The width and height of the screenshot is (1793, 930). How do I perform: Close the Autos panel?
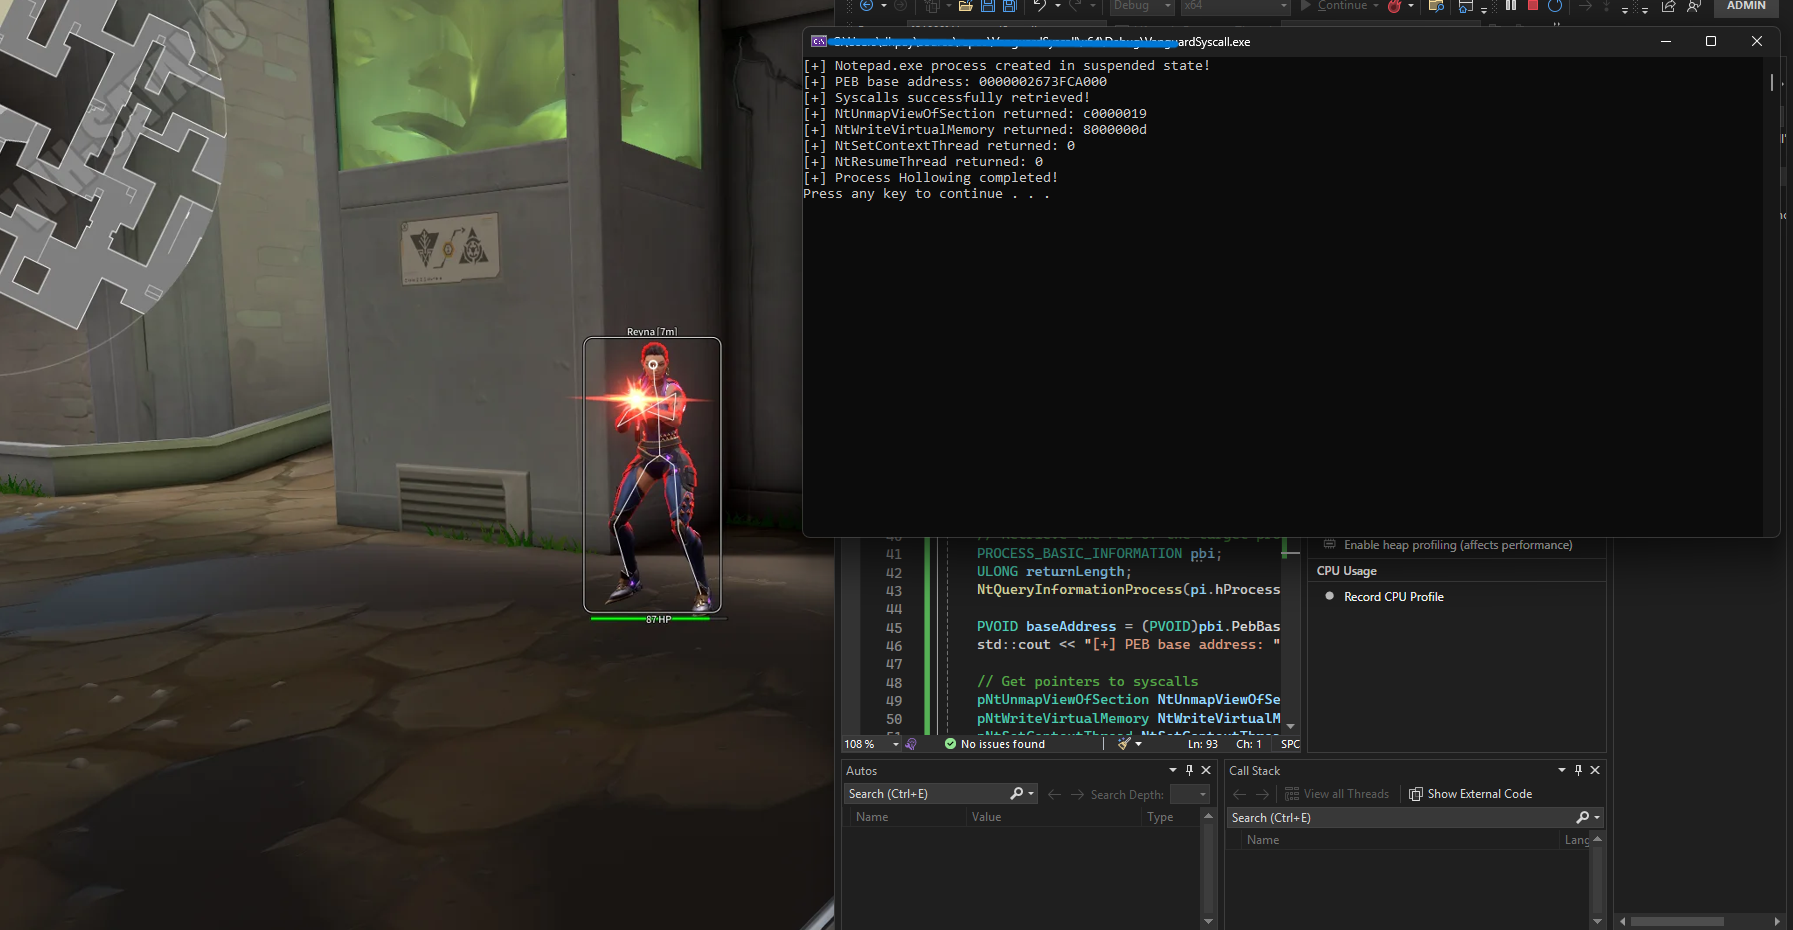pos(1206,770)
